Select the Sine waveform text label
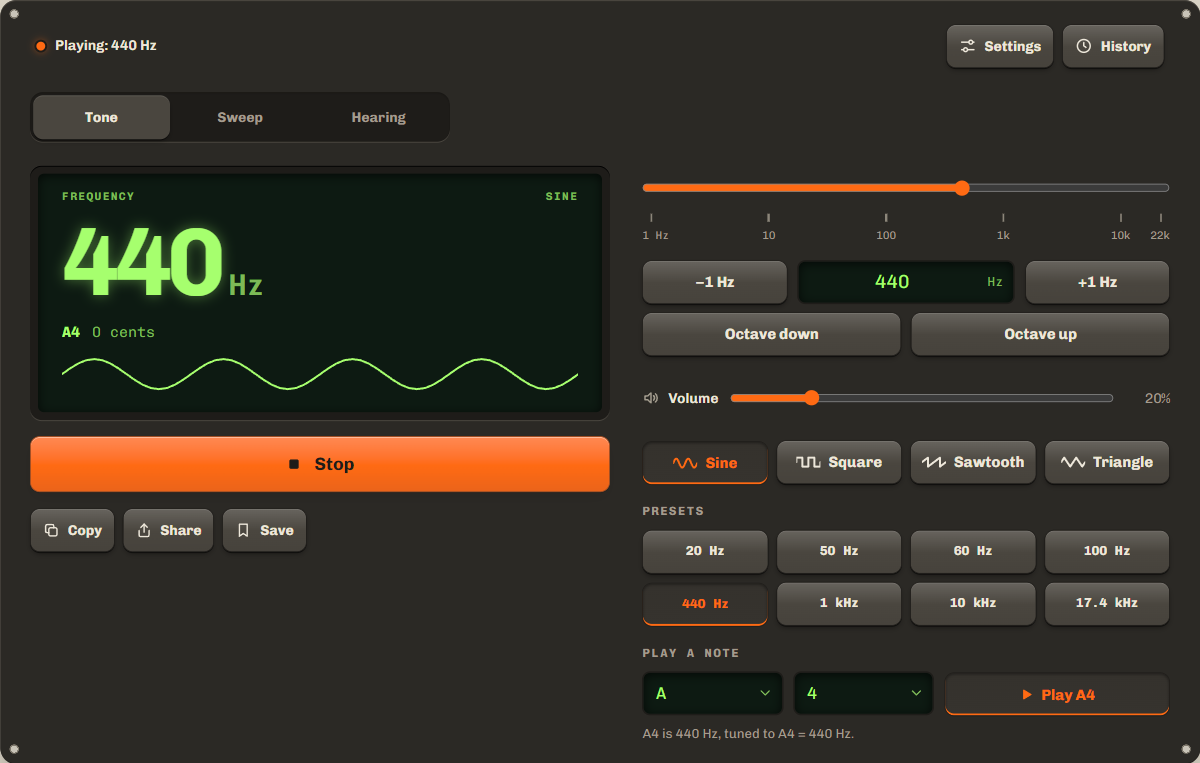The image size is (1200, 763). pyautogui.click(x=721, y=463)
